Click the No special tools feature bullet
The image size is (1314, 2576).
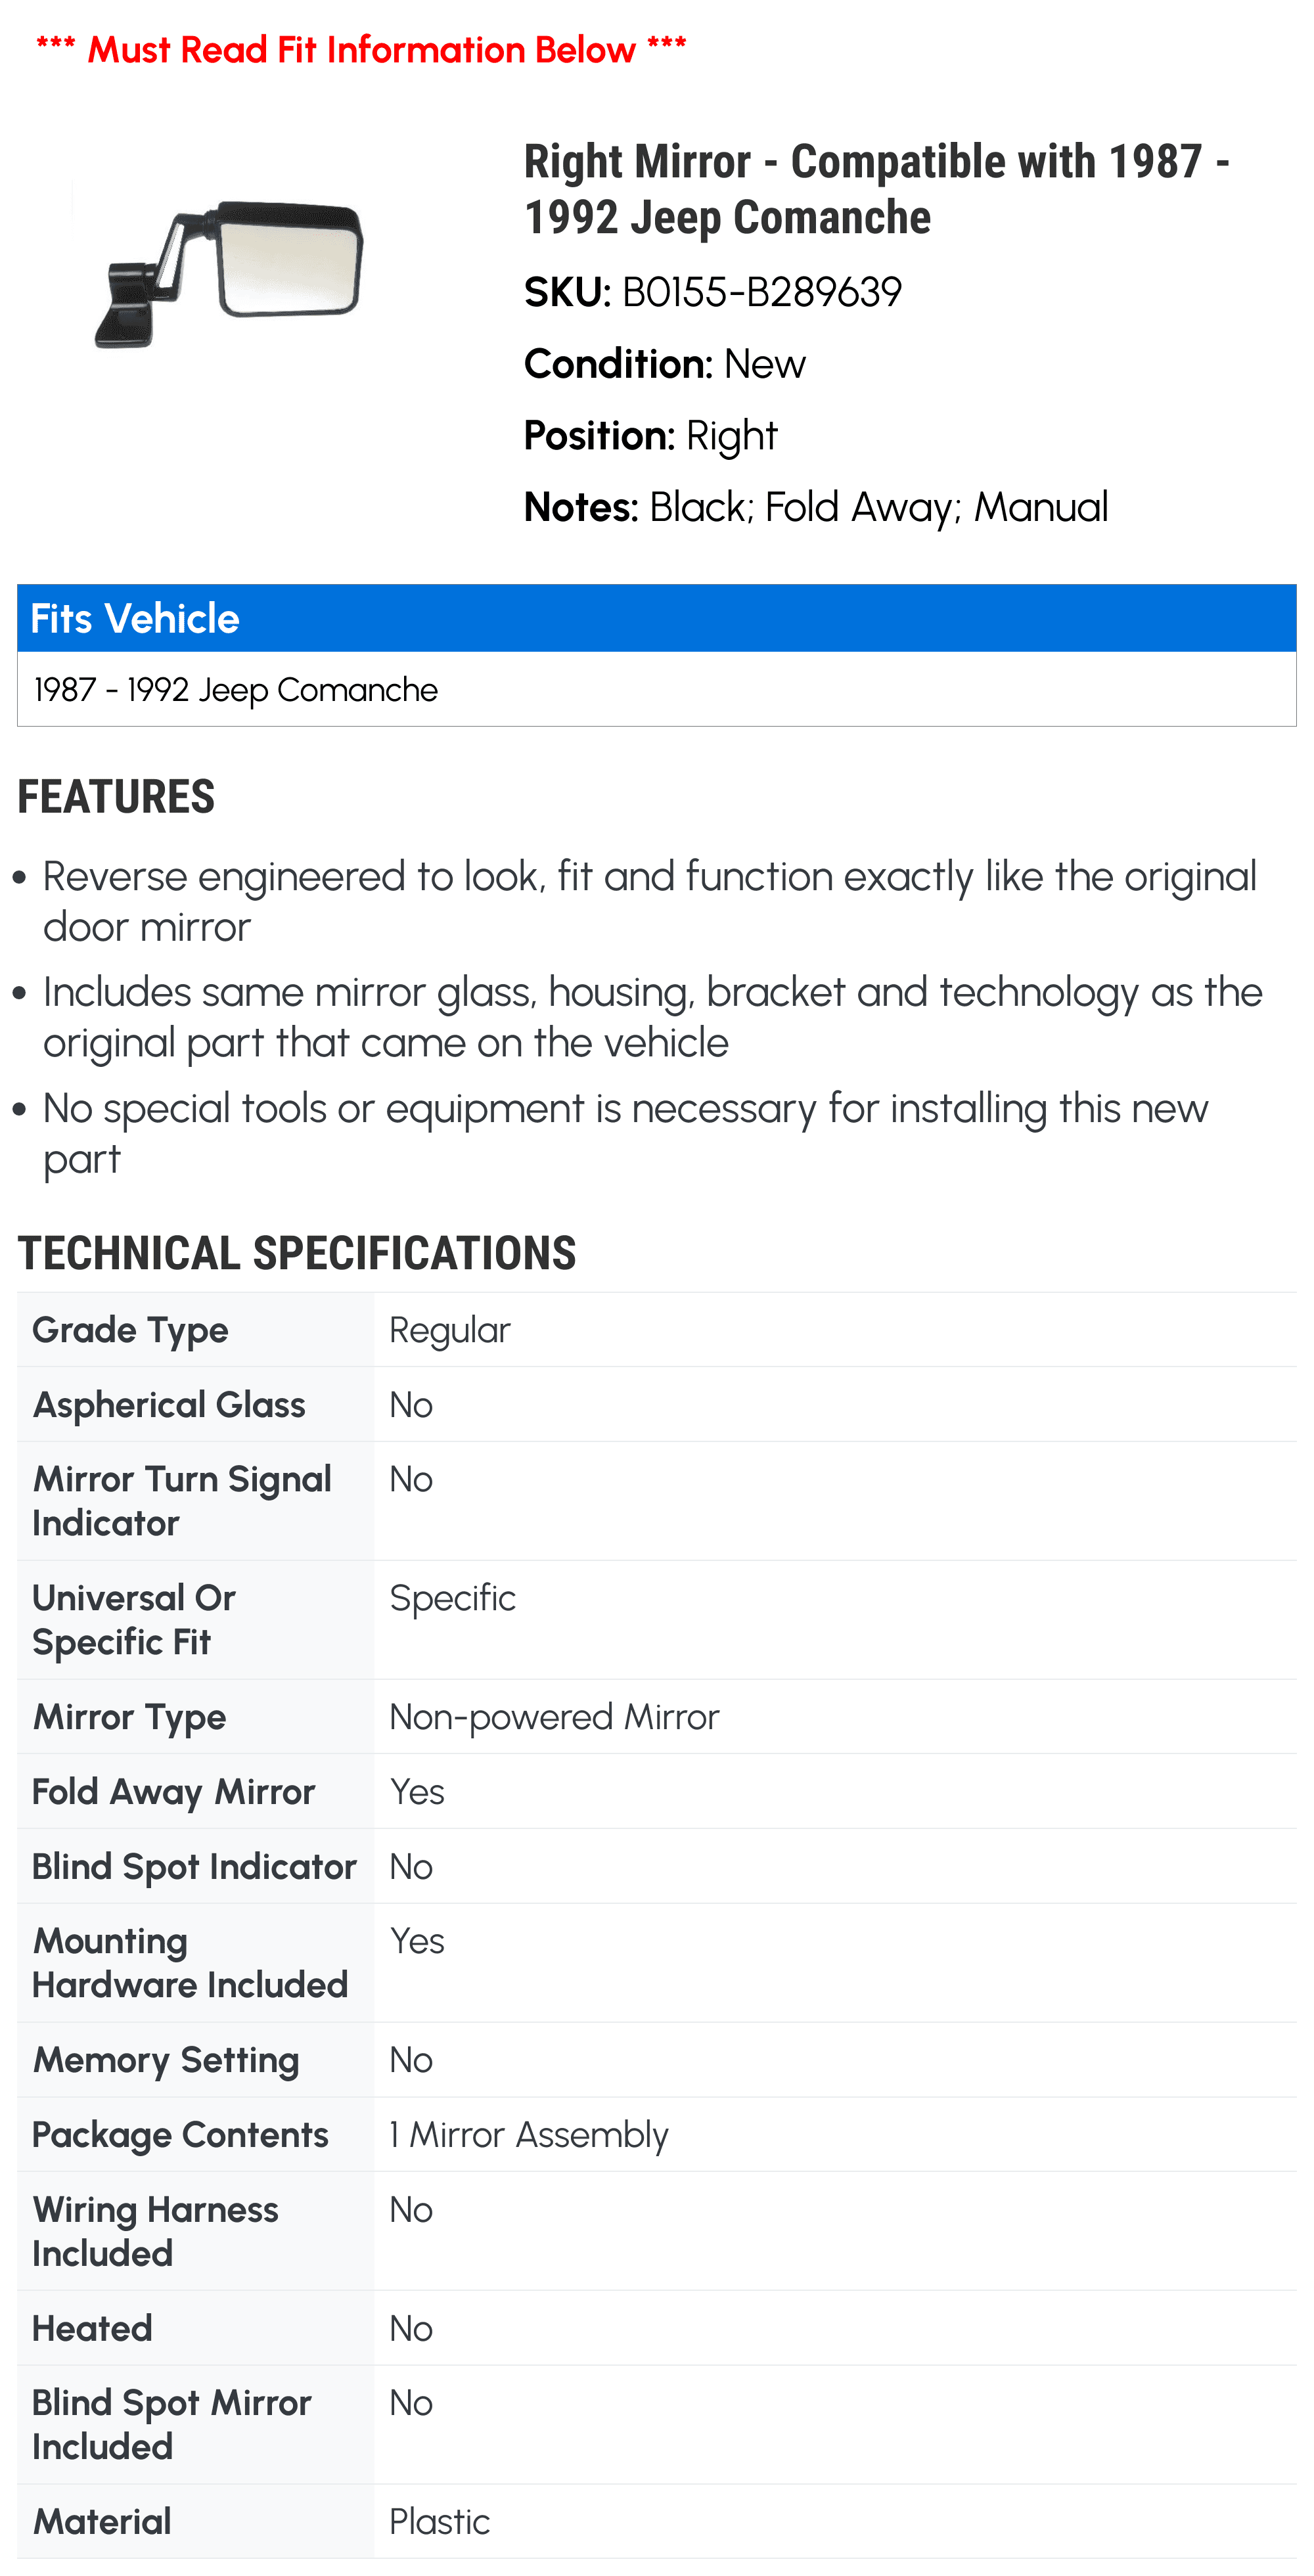click(x=626, y=1133)
